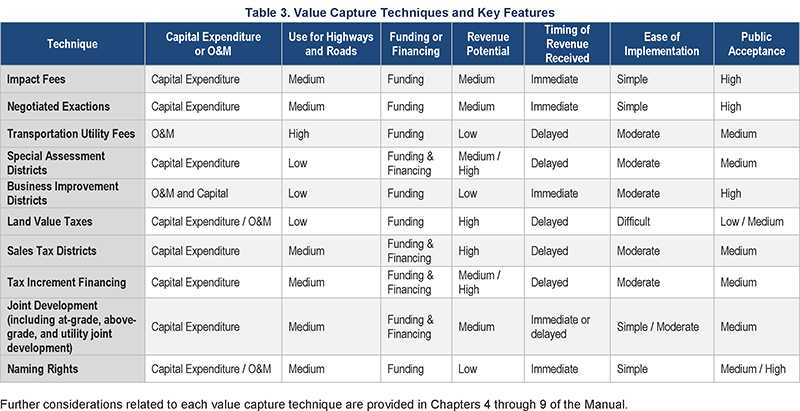Select the Transportation Utility Fees row label
Image resolution: width=800 pixels, height=411 pixels.
point(72,134)
